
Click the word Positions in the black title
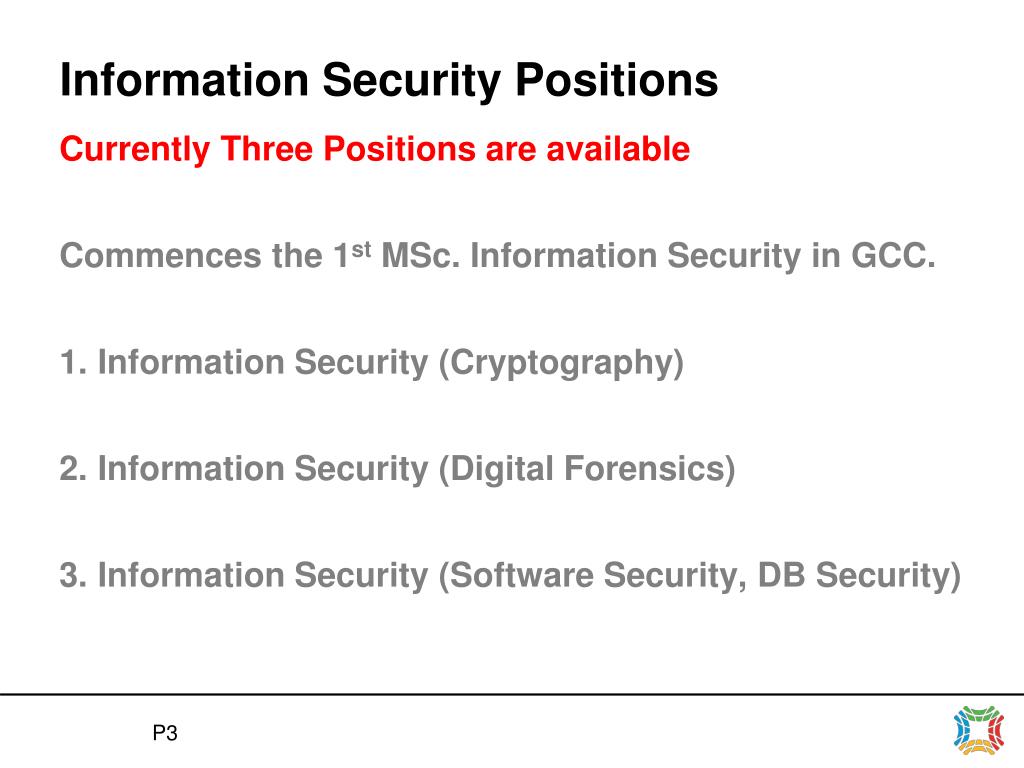coord(616,80)
